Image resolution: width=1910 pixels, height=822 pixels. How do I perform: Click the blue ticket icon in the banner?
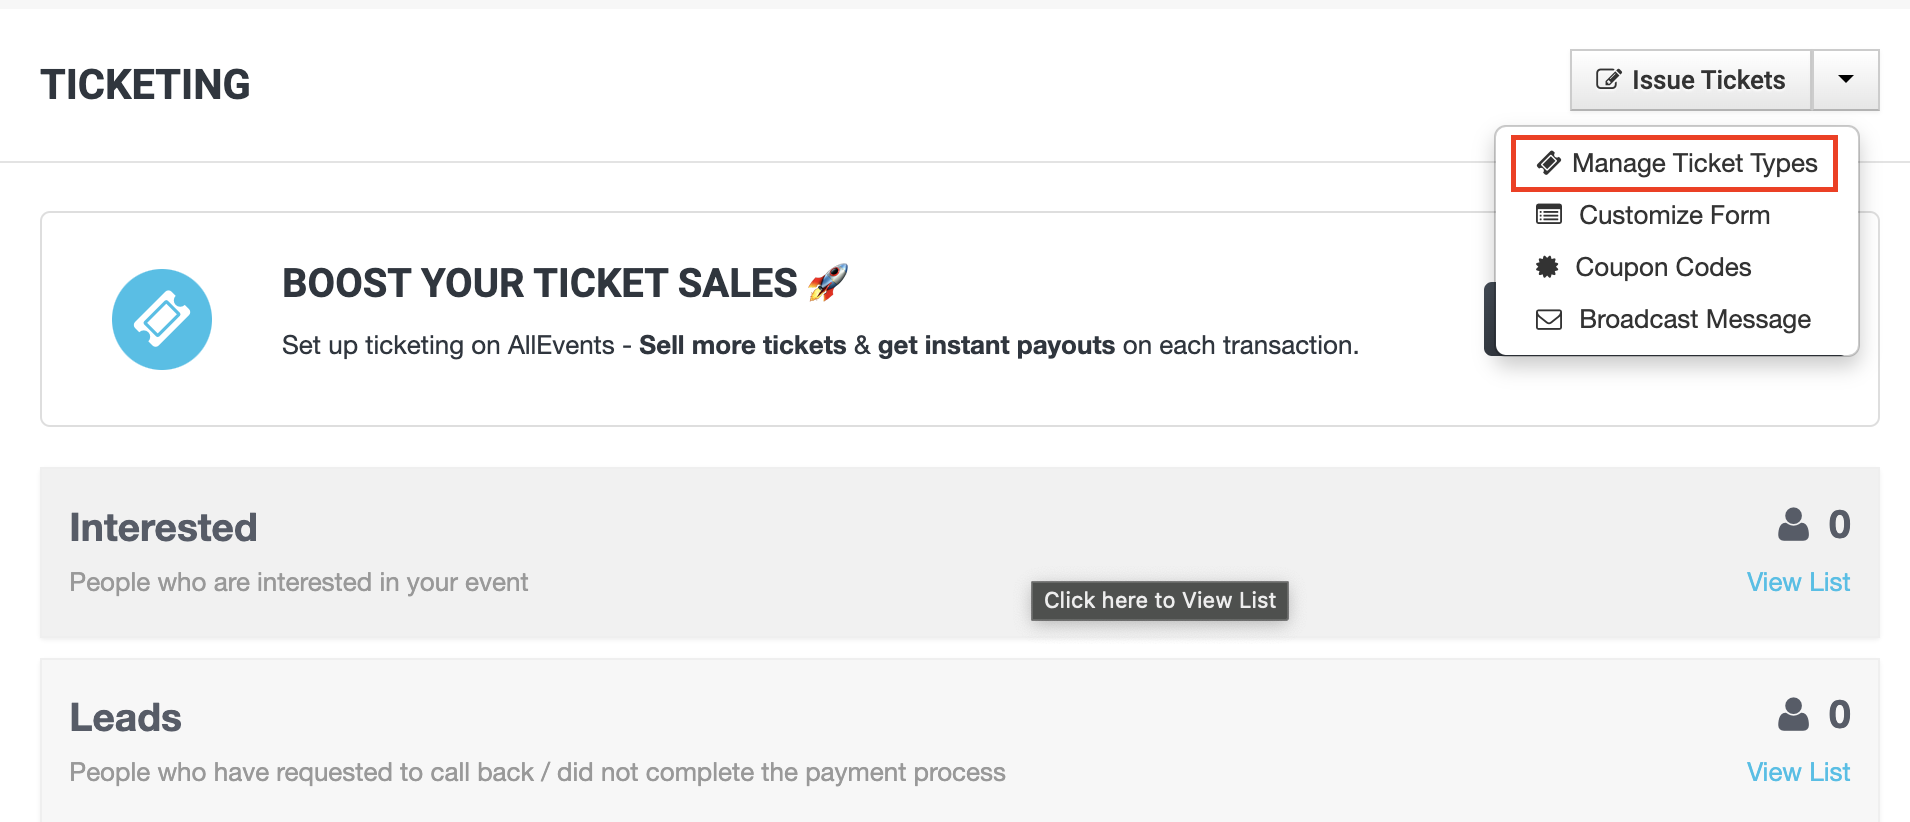(161, 319)
